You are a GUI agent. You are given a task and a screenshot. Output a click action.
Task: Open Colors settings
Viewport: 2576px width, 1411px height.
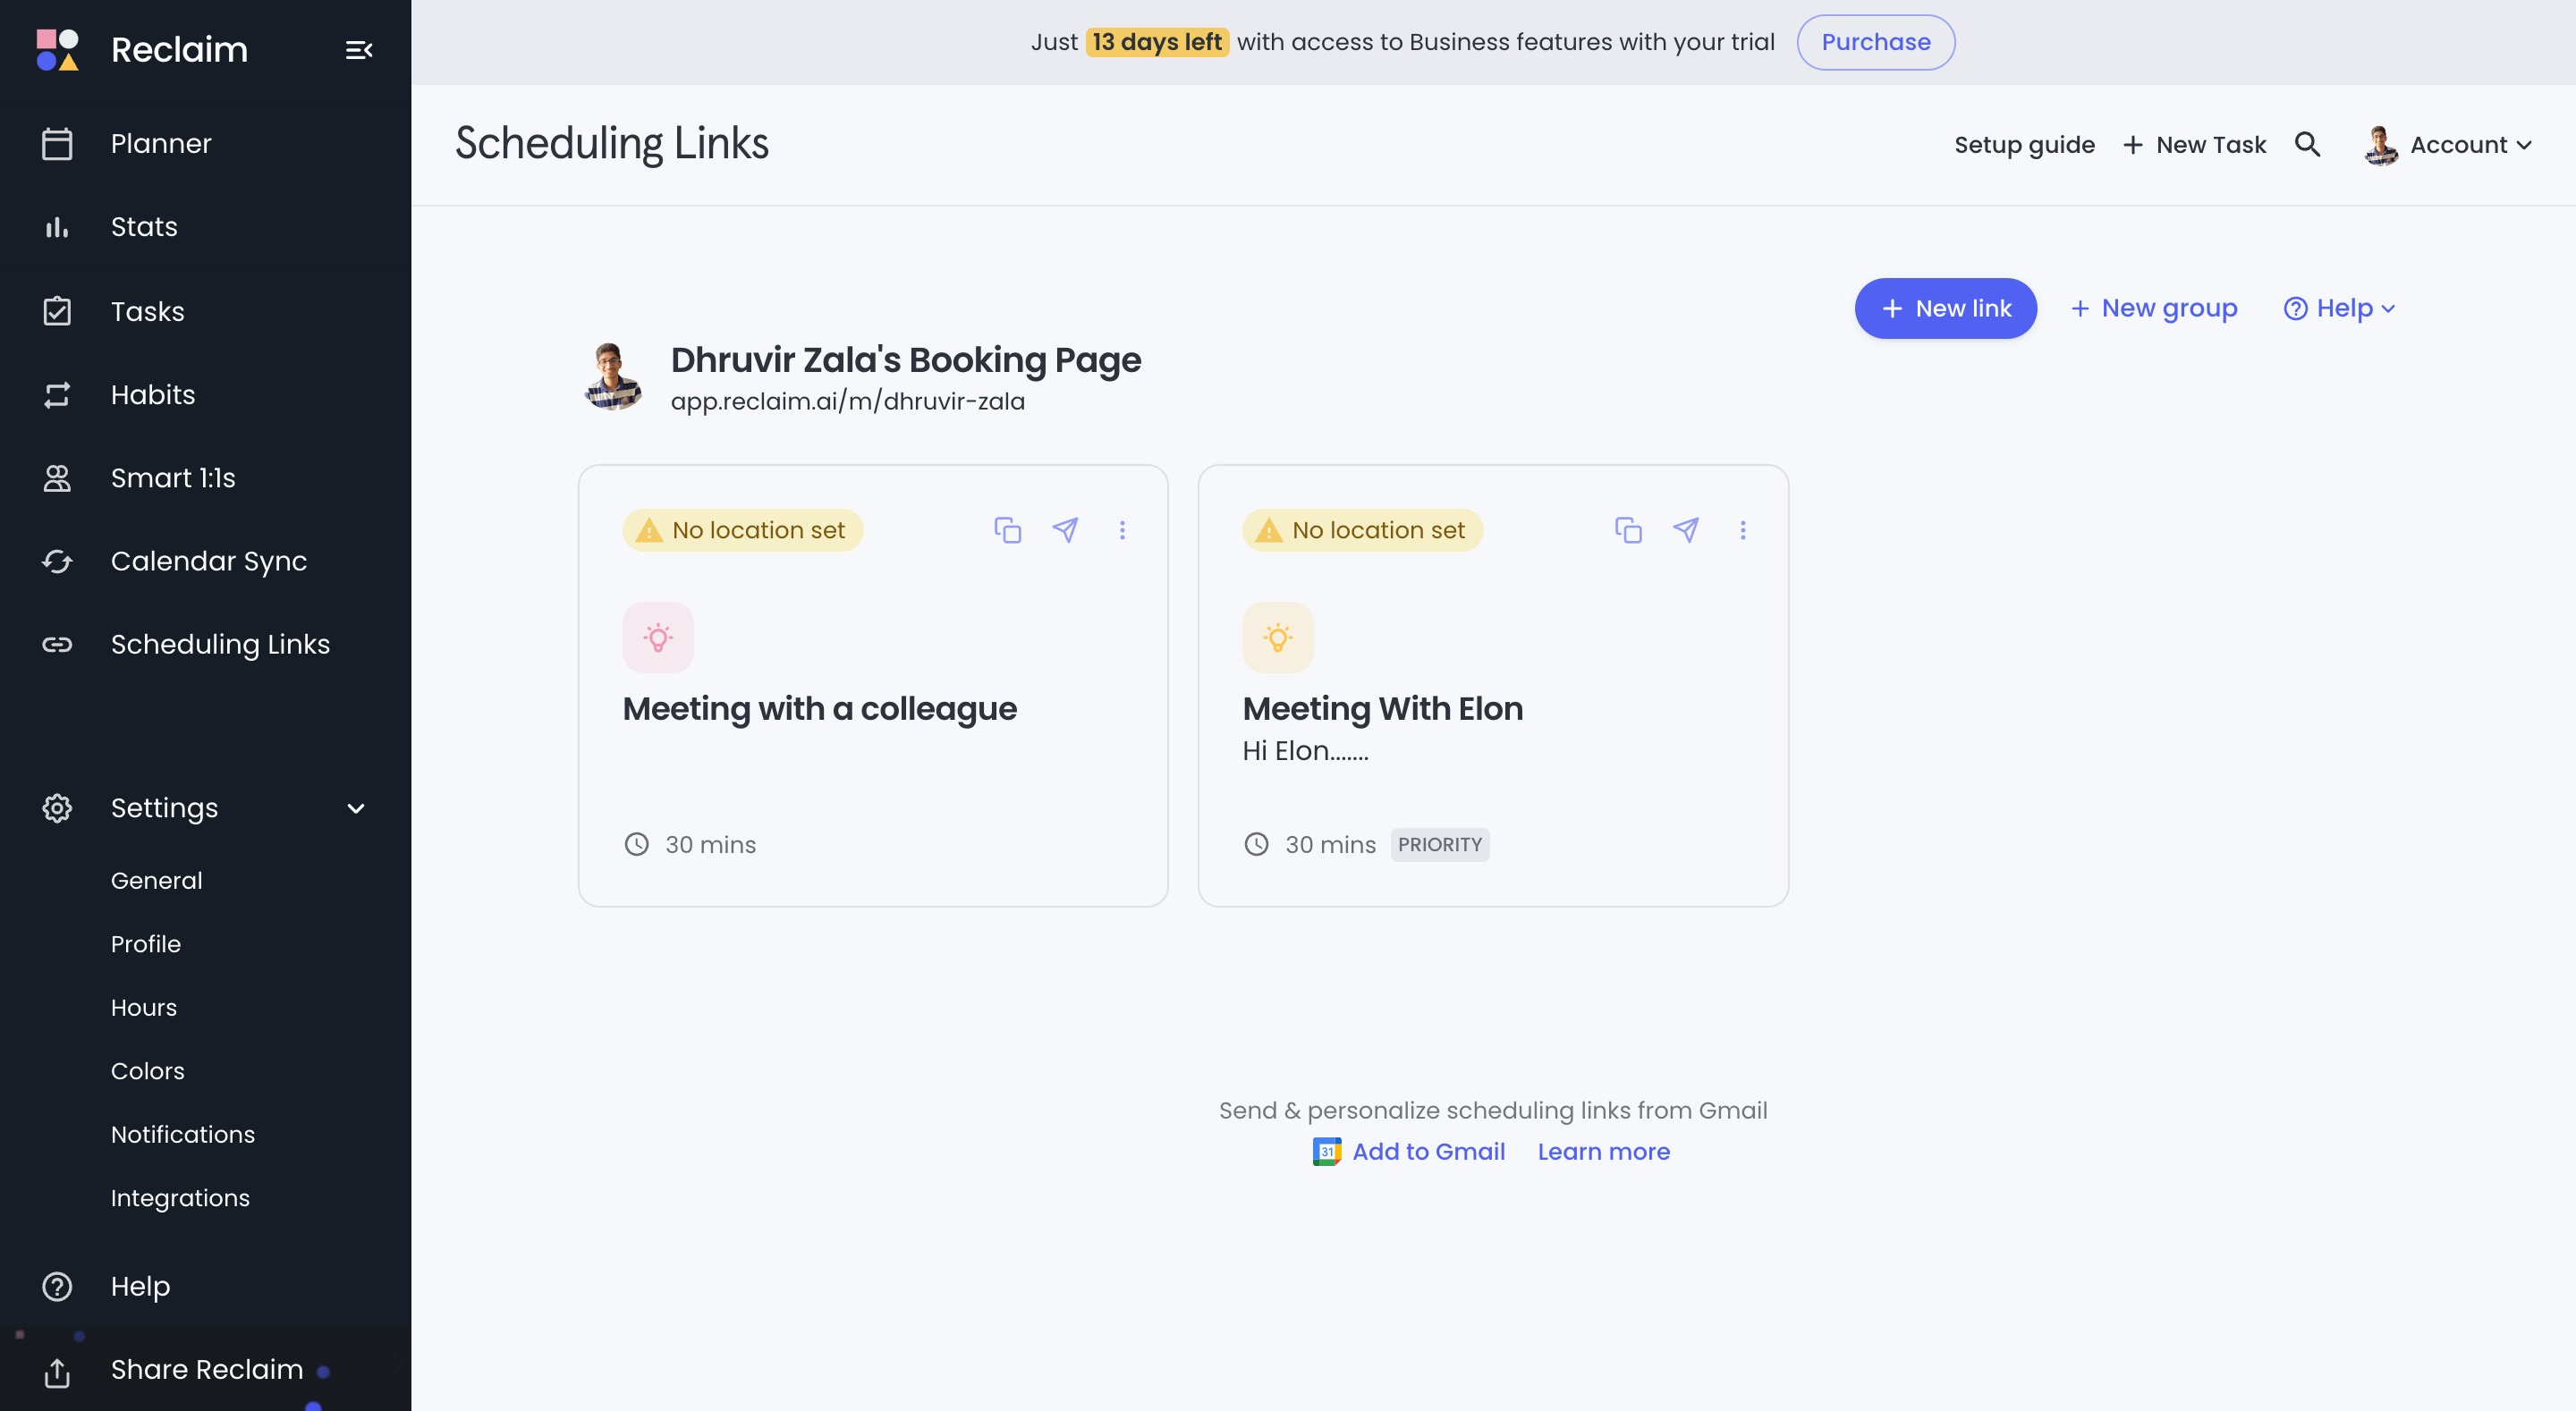tap(148, 1071)
